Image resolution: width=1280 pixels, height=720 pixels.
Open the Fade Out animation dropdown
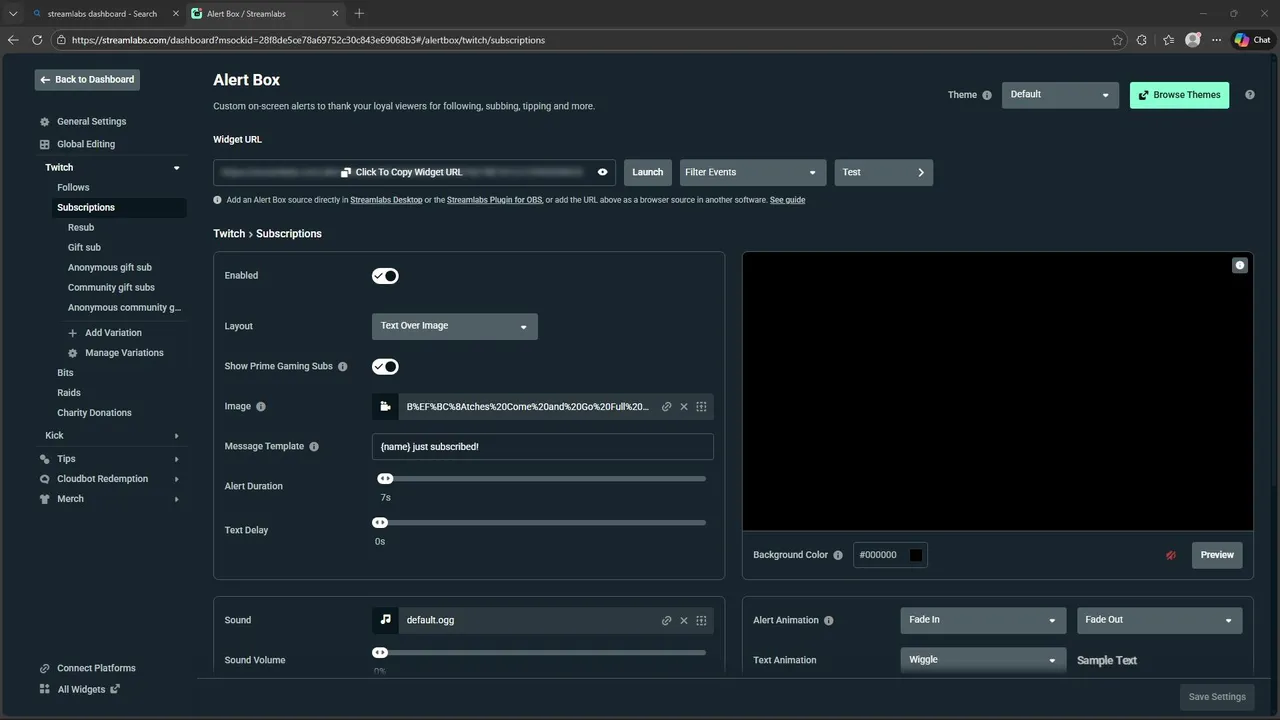(1160, 620)
